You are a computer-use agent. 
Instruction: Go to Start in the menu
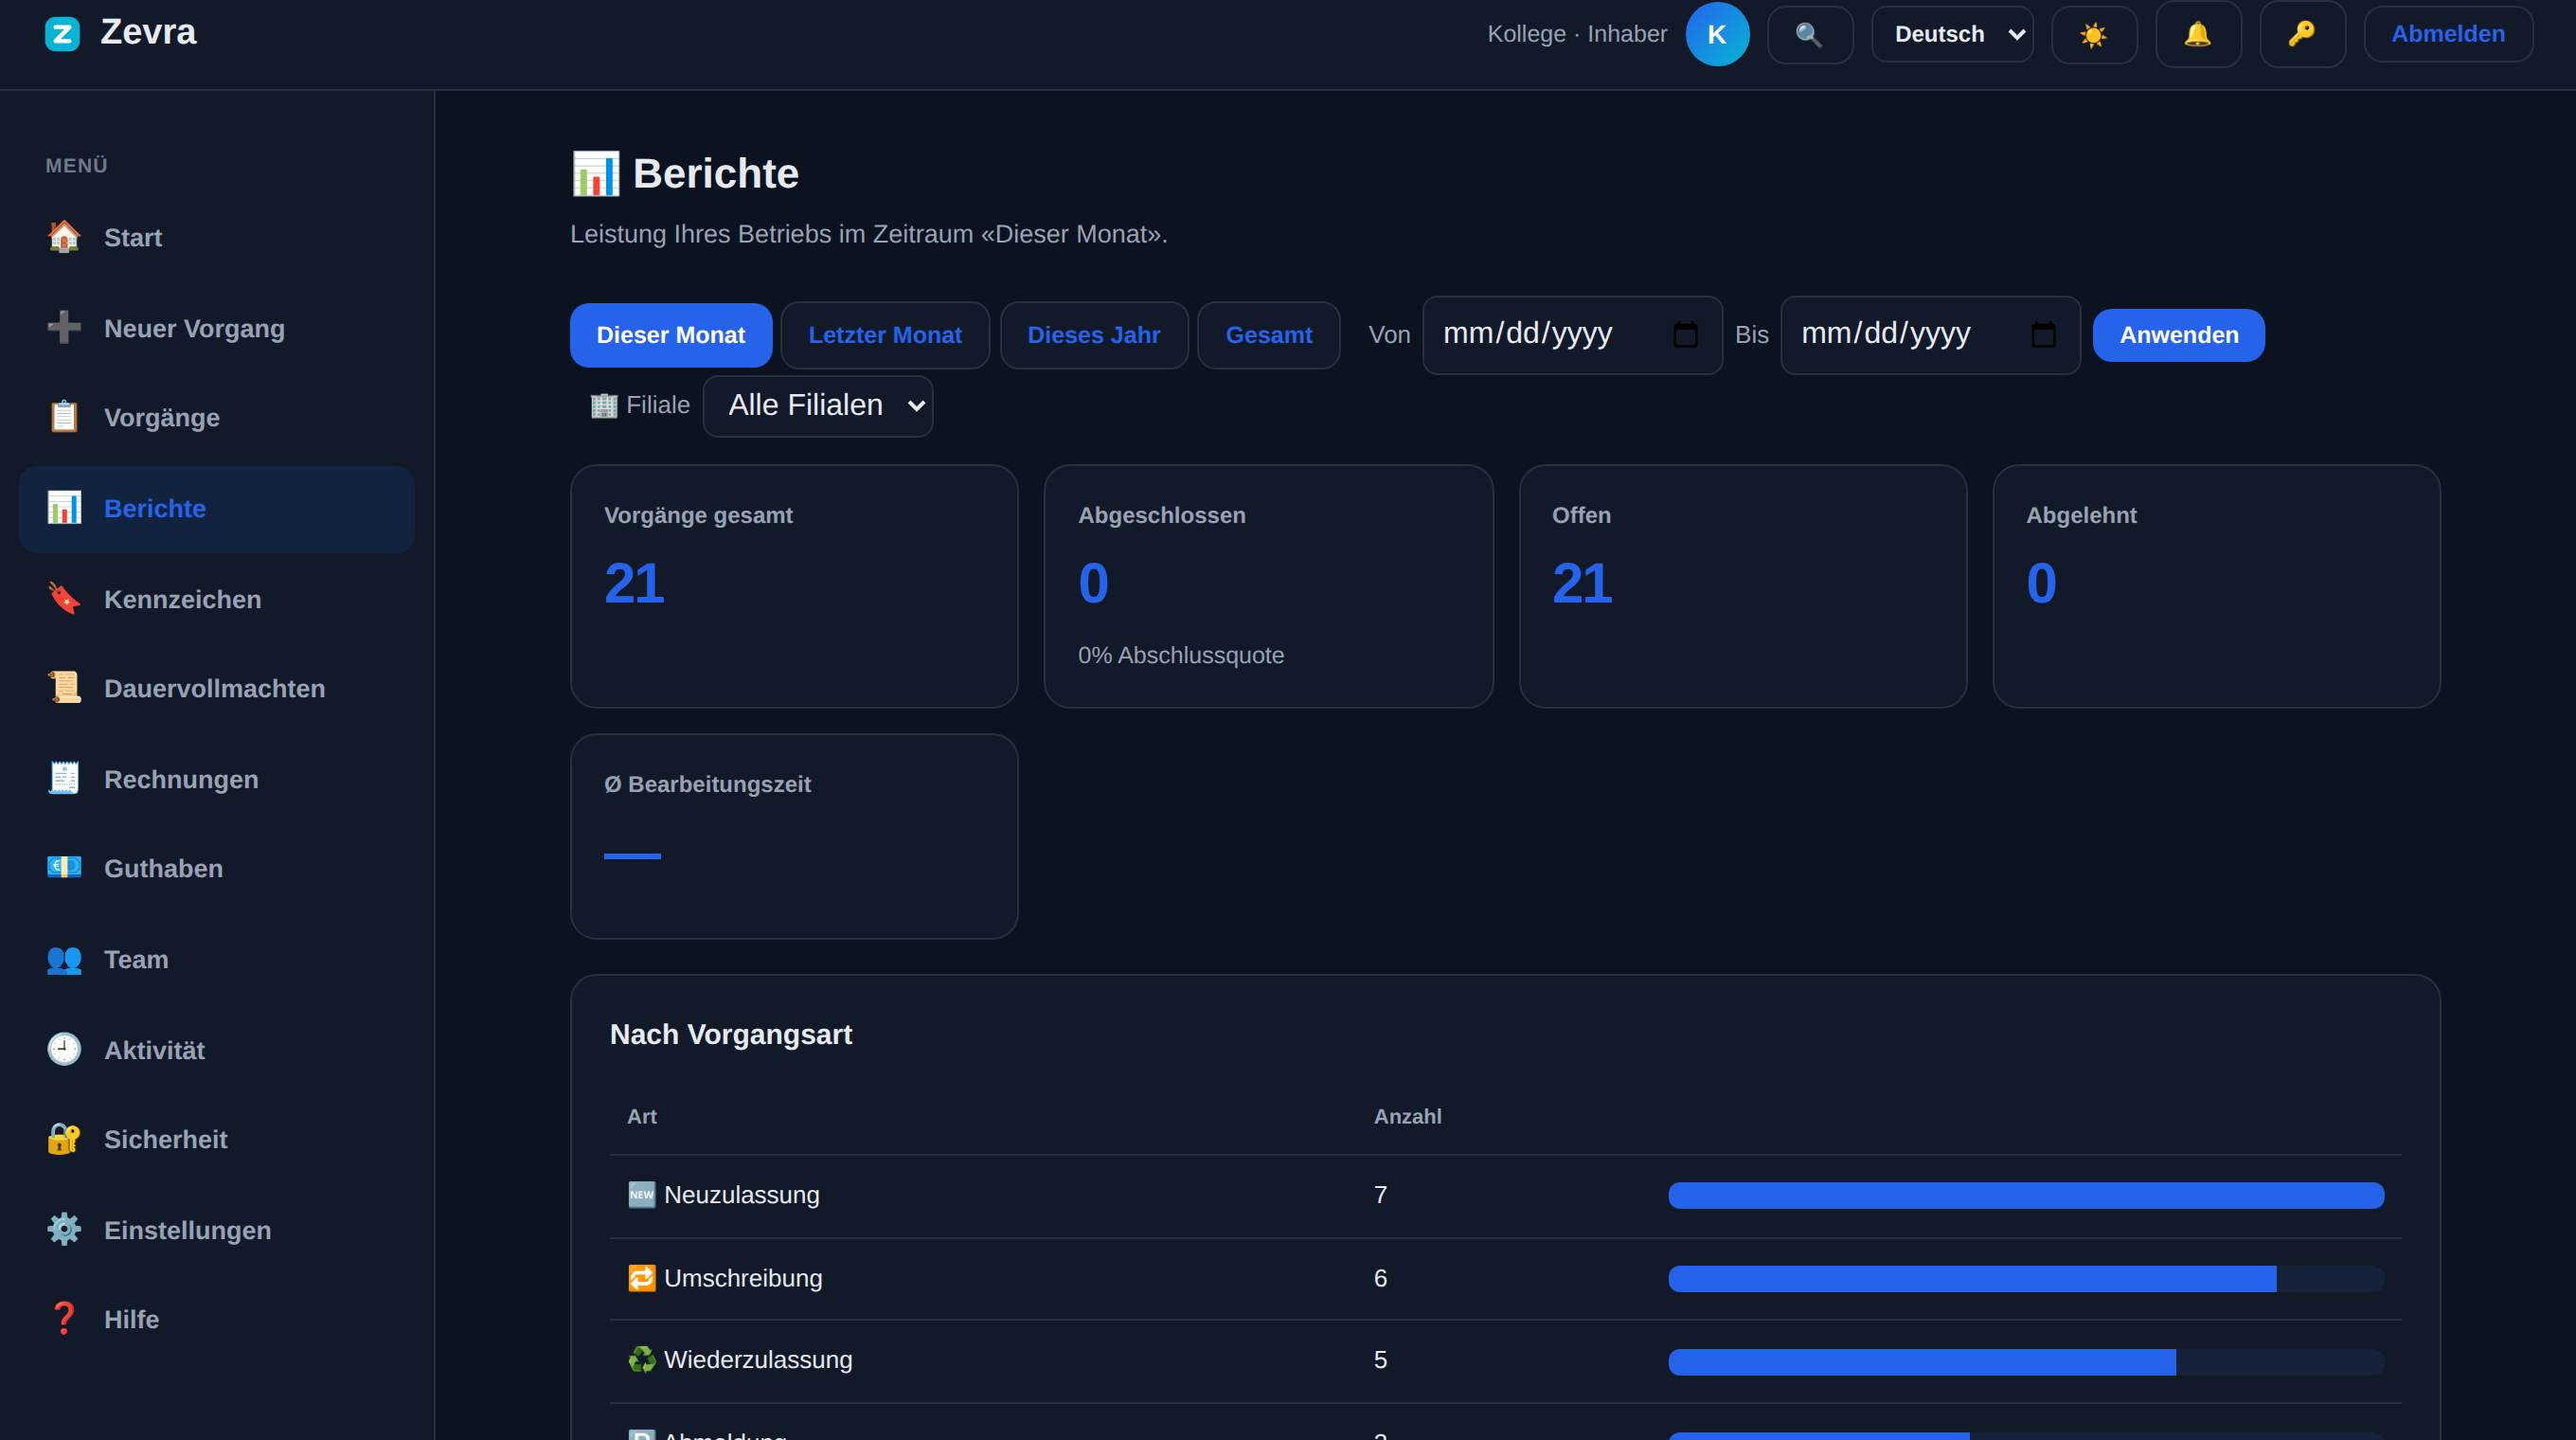(x=217, y=238)
